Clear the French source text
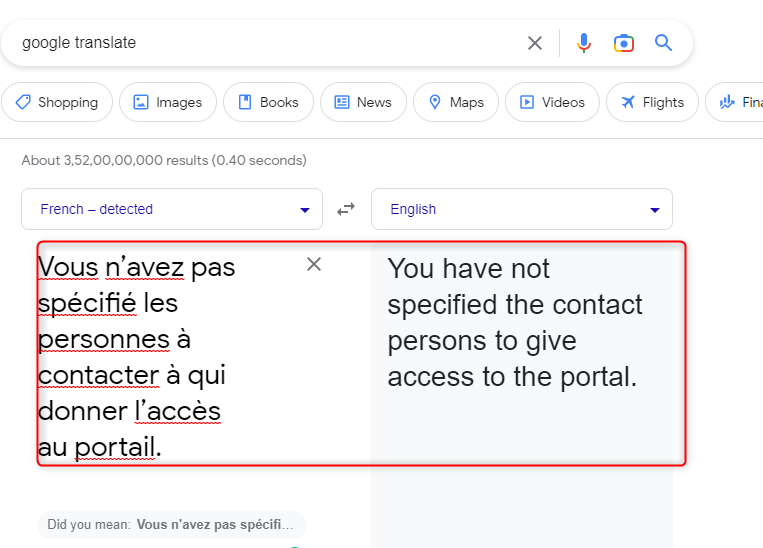Screen dimensions: 763x548 (314, 264)
